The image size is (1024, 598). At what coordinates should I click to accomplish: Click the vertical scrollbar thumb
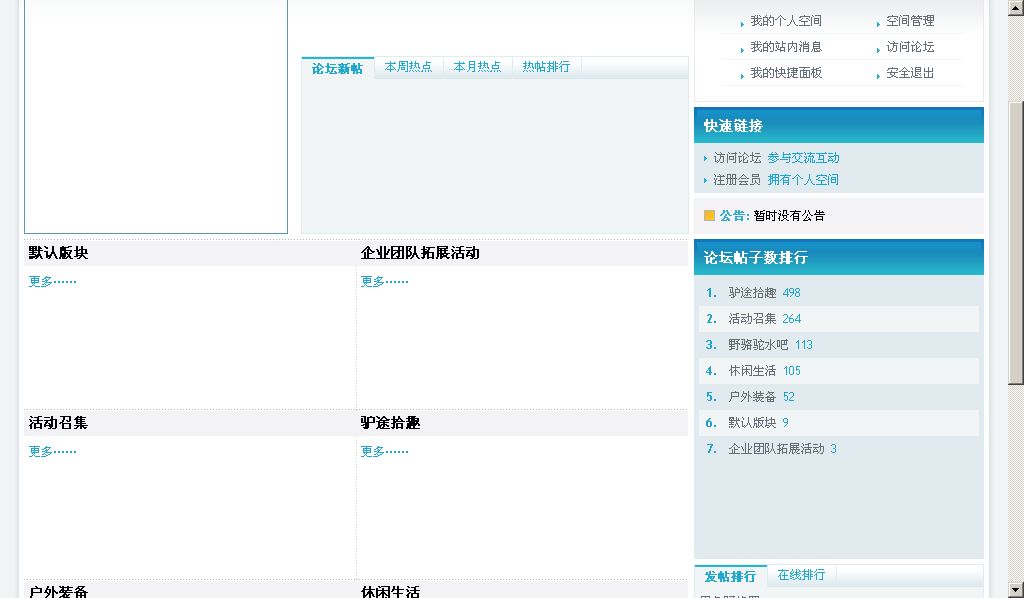click(x=1016, y=243)
